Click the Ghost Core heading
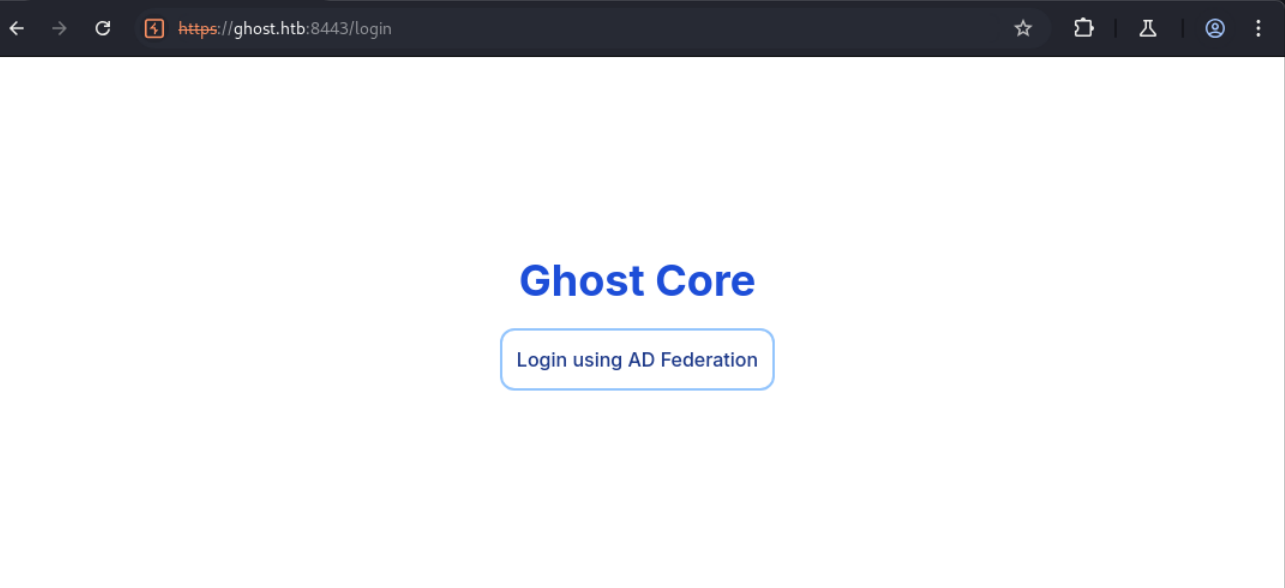 point(636,280)
